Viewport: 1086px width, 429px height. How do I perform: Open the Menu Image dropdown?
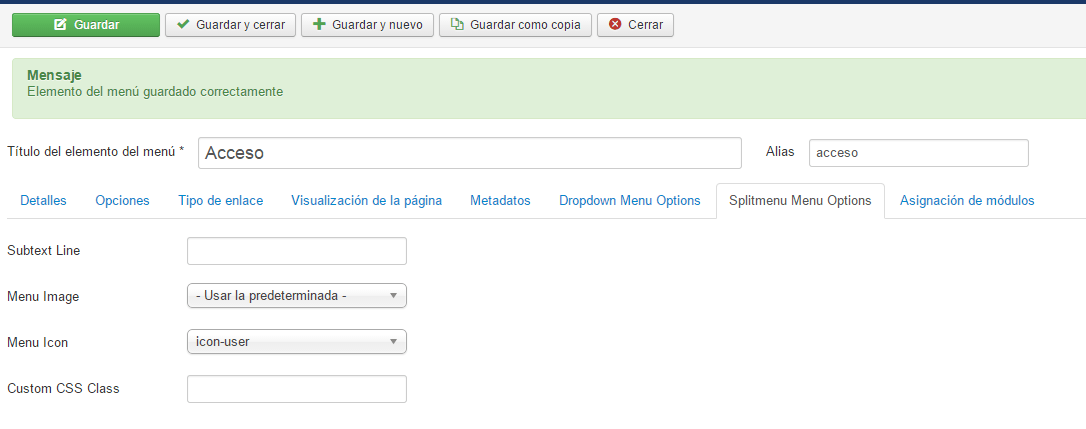point(296,296)
